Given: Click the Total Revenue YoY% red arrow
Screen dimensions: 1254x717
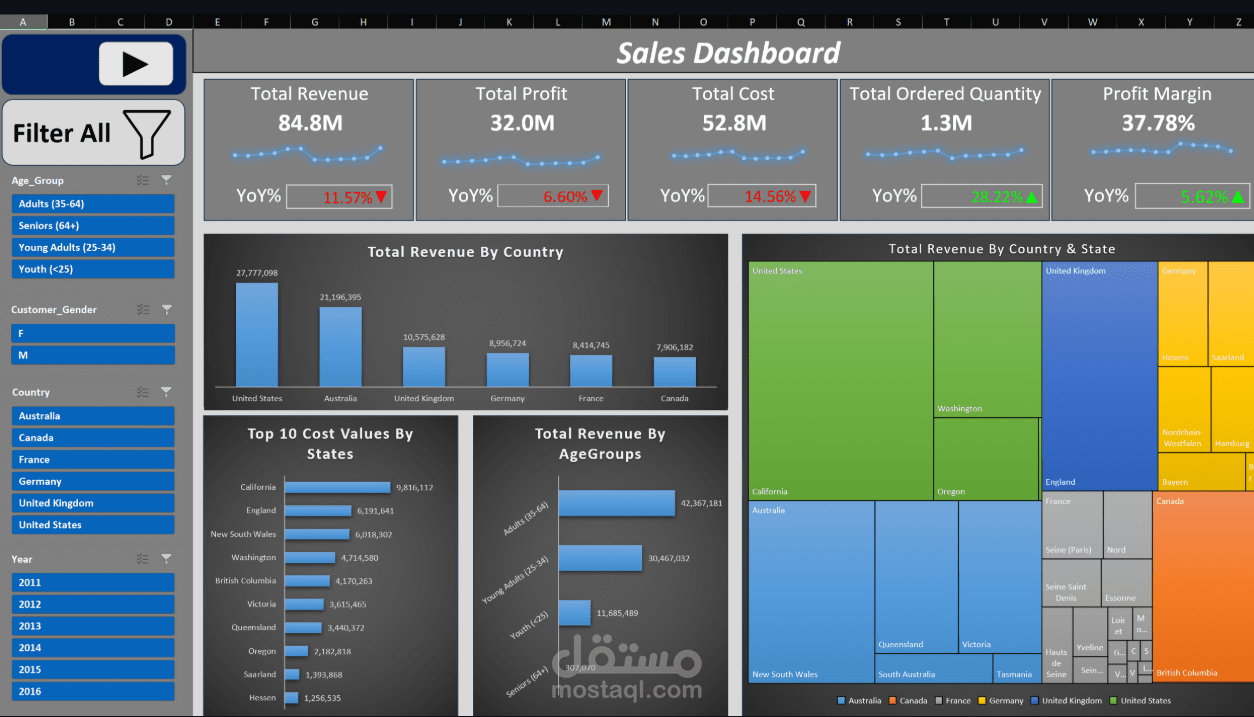Looking at the screenshot, I should 382,196.
